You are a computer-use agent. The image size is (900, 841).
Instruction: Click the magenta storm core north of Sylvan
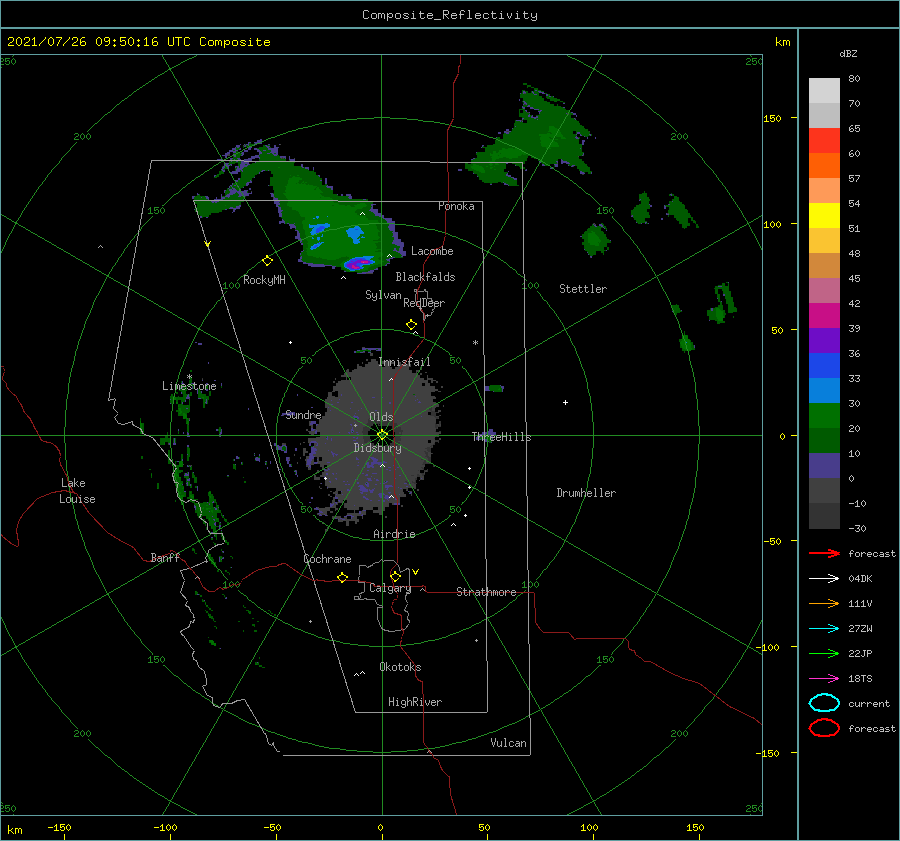pos(359,263)
